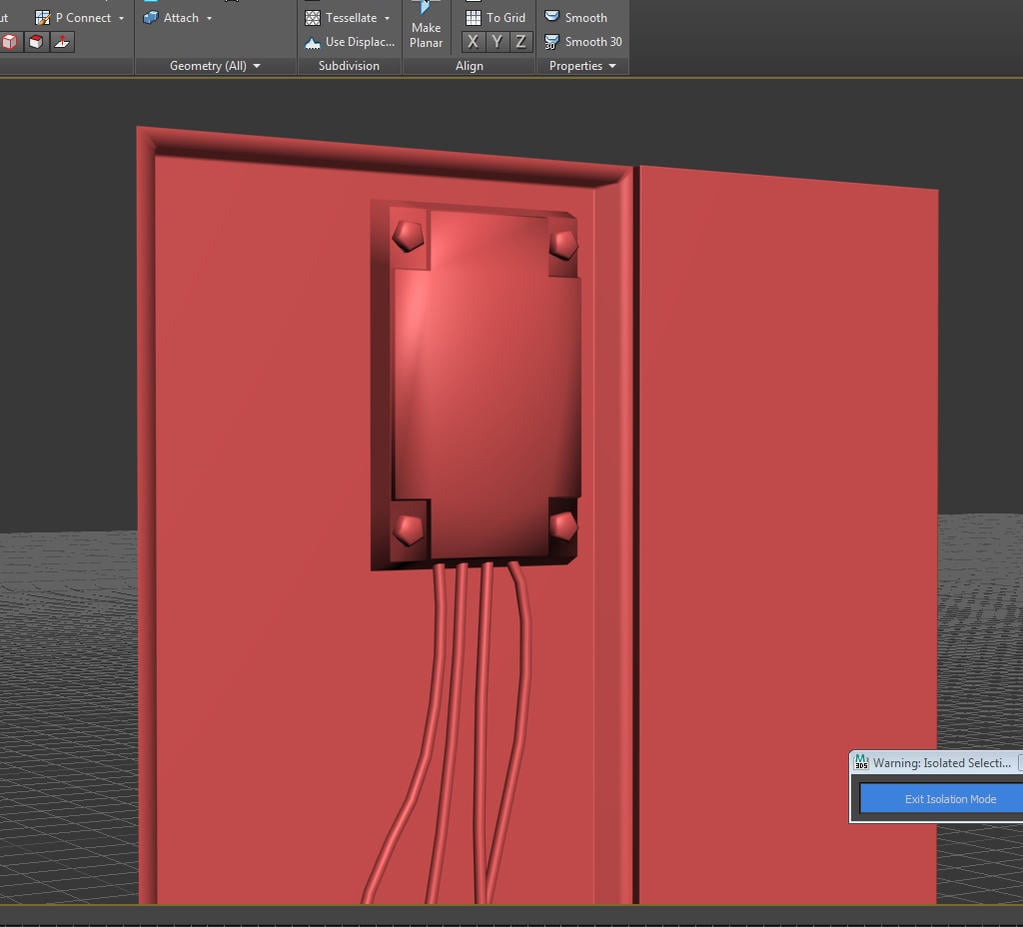Toggle the Z axis align constraint
Viewport: 1023px width, 927px height.
pyautogui.click(x=520, y=41)
